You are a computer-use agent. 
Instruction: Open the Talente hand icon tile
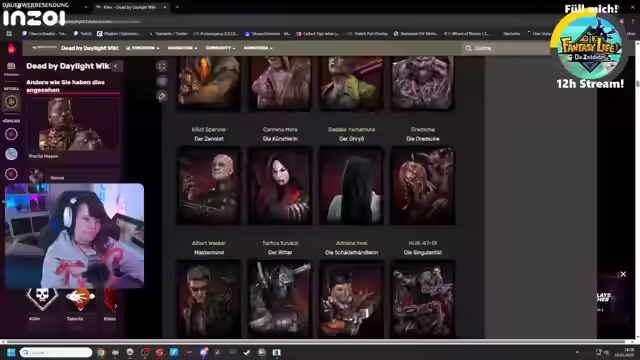click(x=80, y=299)
